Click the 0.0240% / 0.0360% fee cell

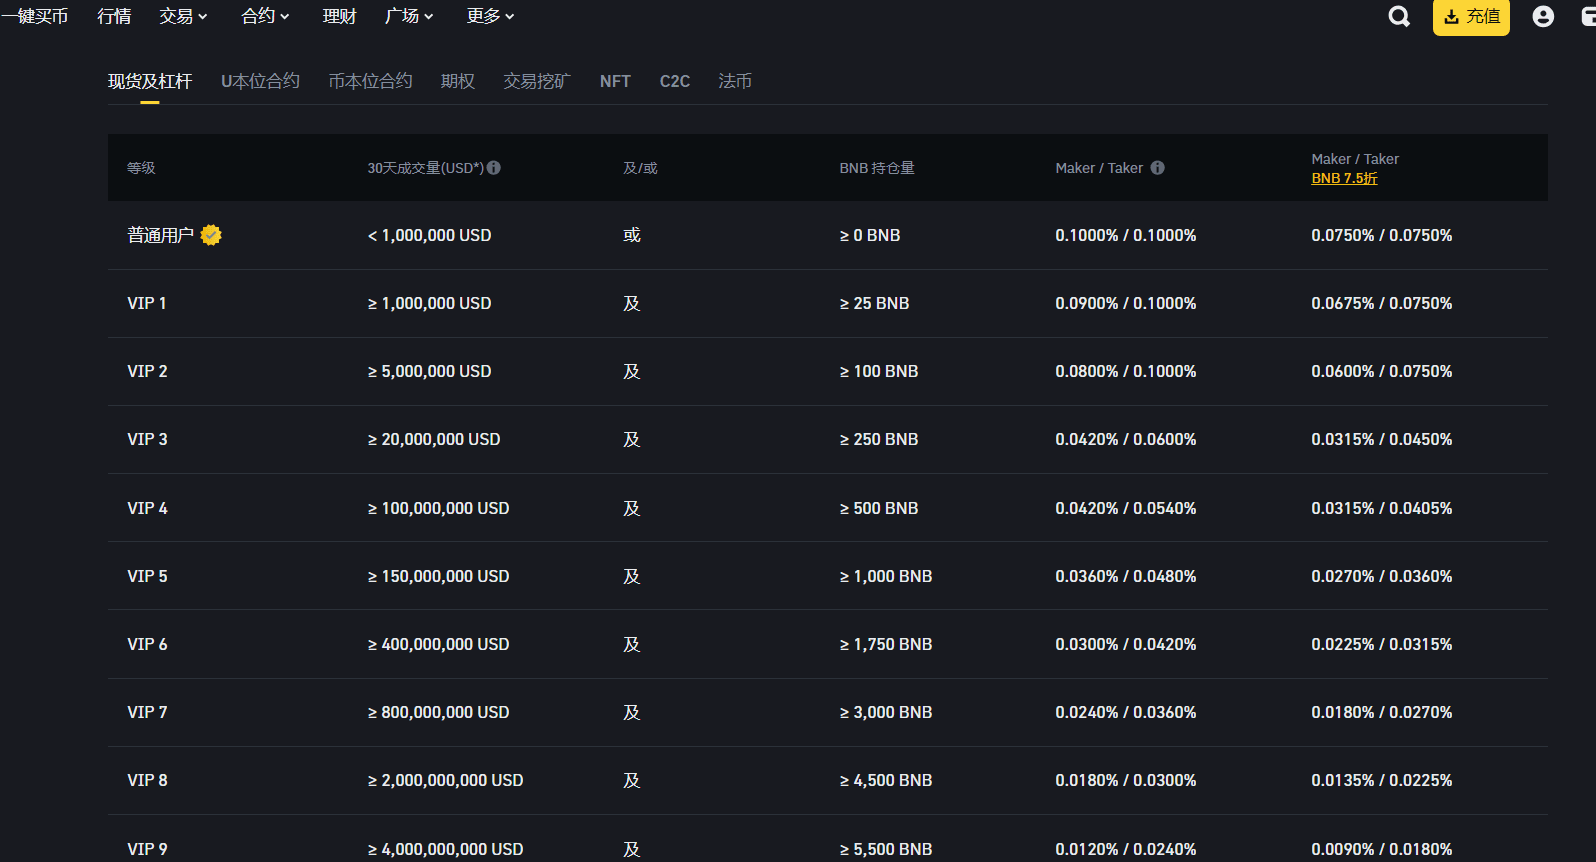coord(1125,712)
